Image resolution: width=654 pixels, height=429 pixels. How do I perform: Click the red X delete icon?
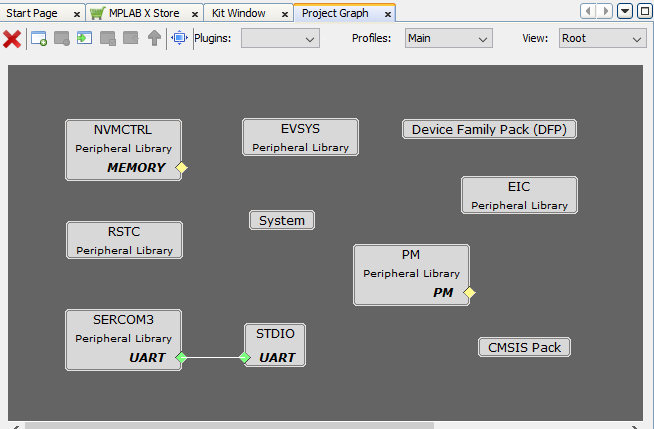tap(12, 39)
